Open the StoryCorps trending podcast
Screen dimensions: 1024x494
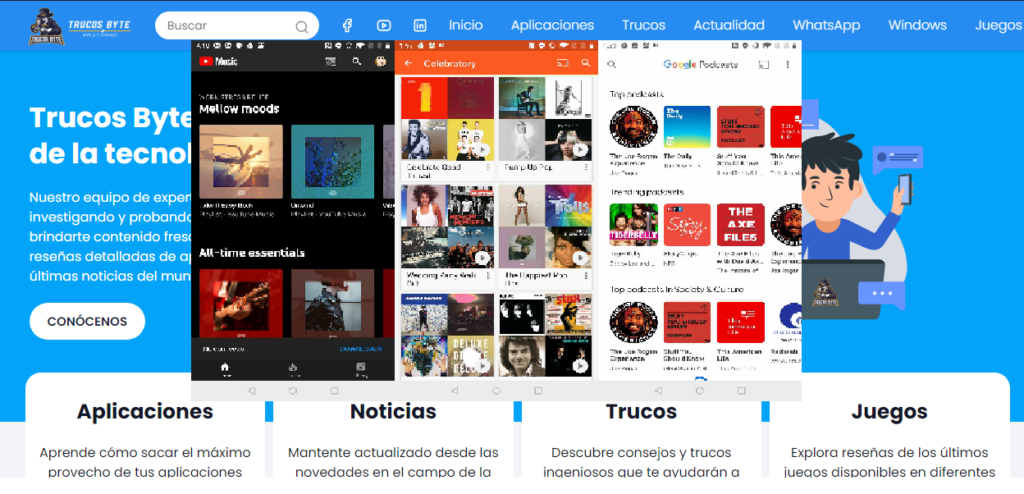(686, 225)
